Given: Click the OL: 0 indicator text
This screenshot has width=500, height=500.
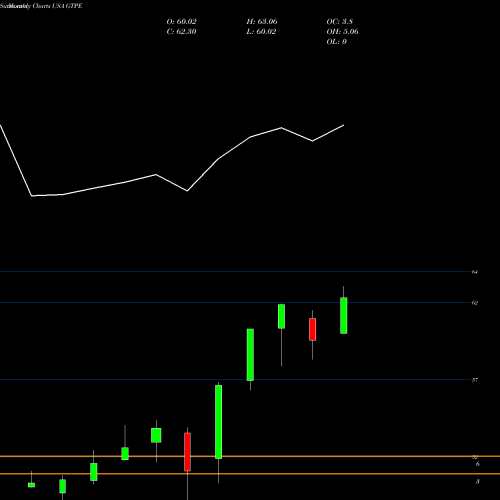Looking at the screenshot, I should click(x=337, y=42).
